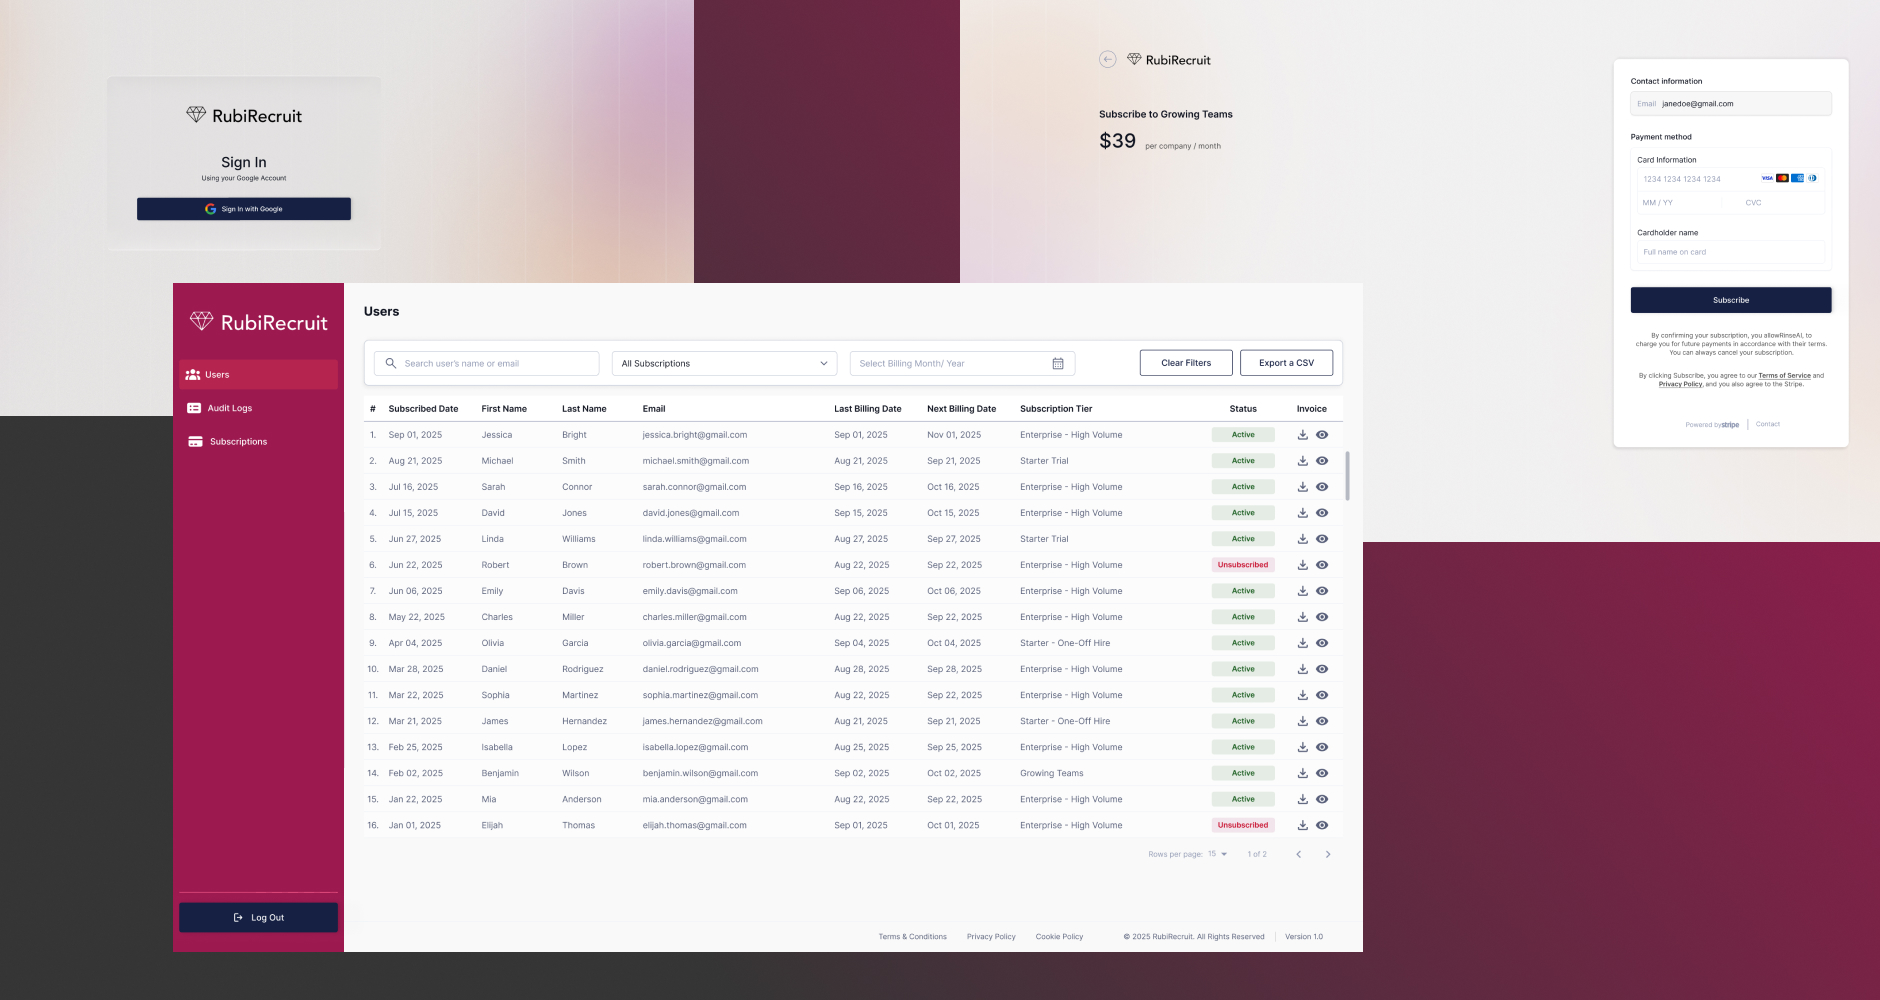The height and width of the screenshot is (1000, 1880).
Task: Click Export a CSV button
Action: (1286, 363)
